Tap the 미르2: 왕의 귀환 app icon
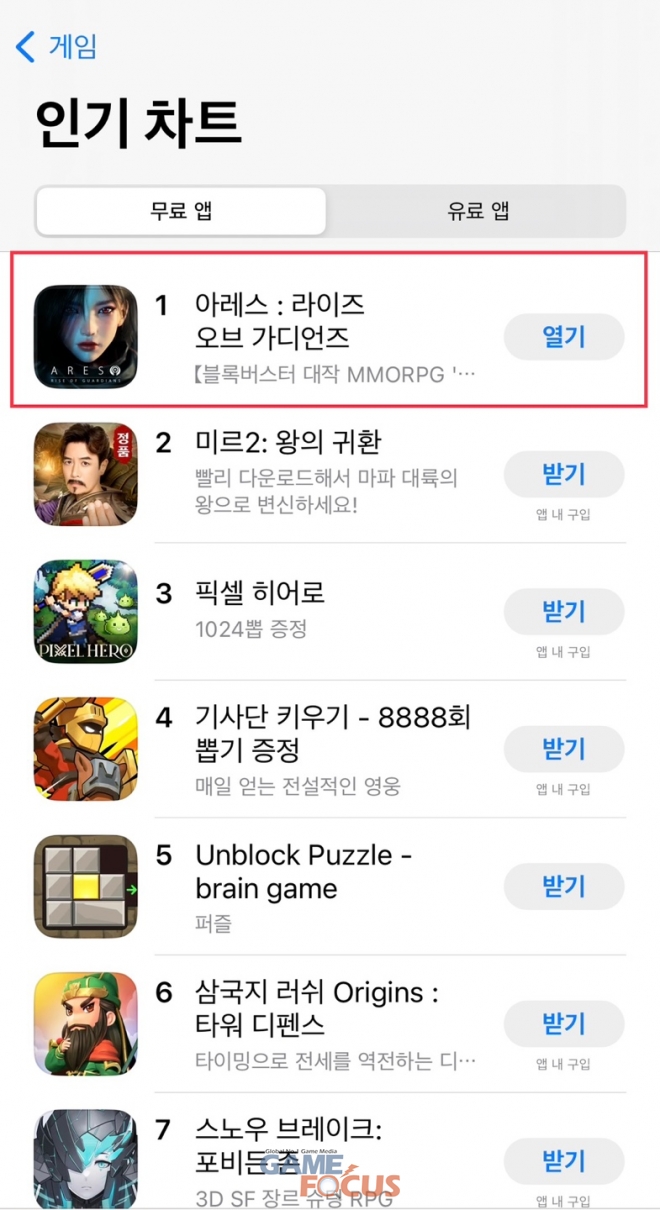The height and width of the screenshot is (1210, 660). pyautogui.click(x=86, y=474)
